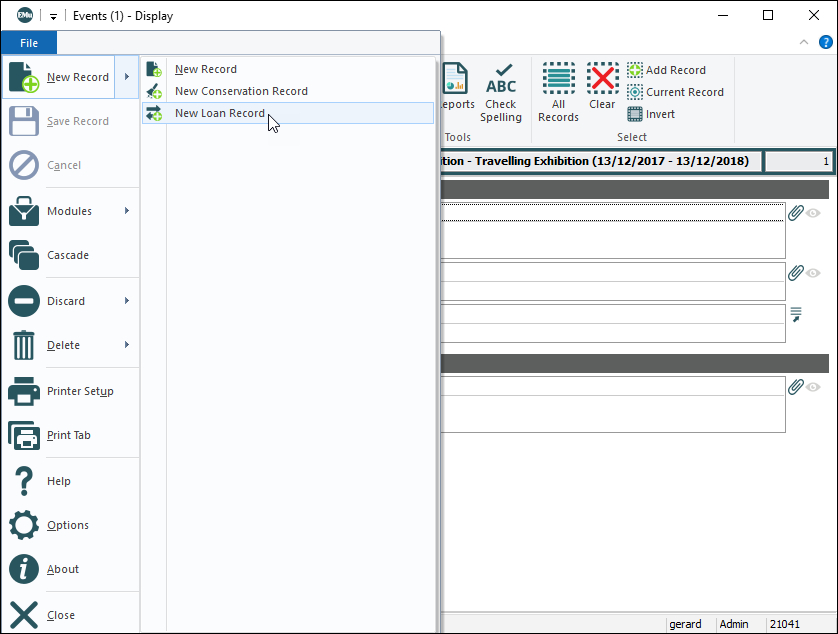Open the File tab
Viewport: 838px width, 634px height.
29,43
